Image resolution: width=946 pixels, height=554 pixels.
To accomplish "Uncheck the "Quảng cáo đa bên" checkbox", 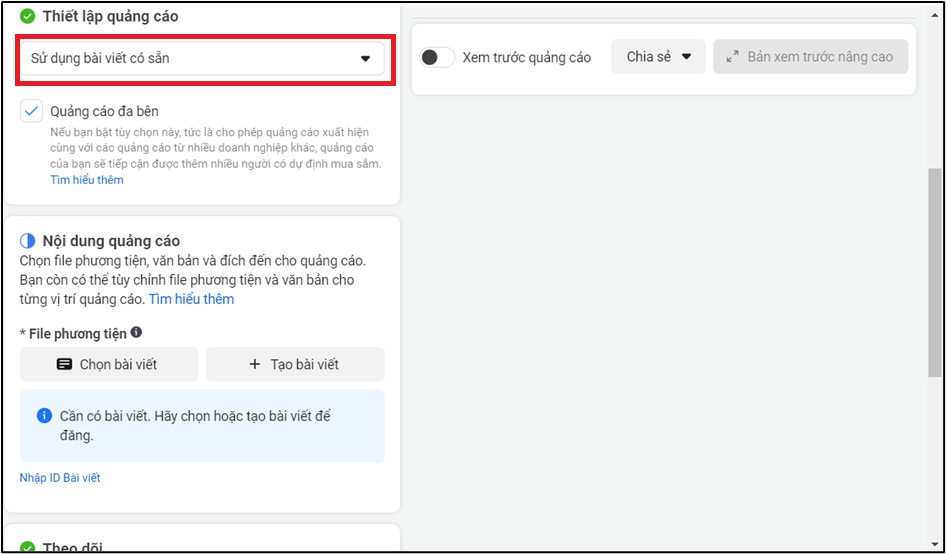I will point(31,111).
